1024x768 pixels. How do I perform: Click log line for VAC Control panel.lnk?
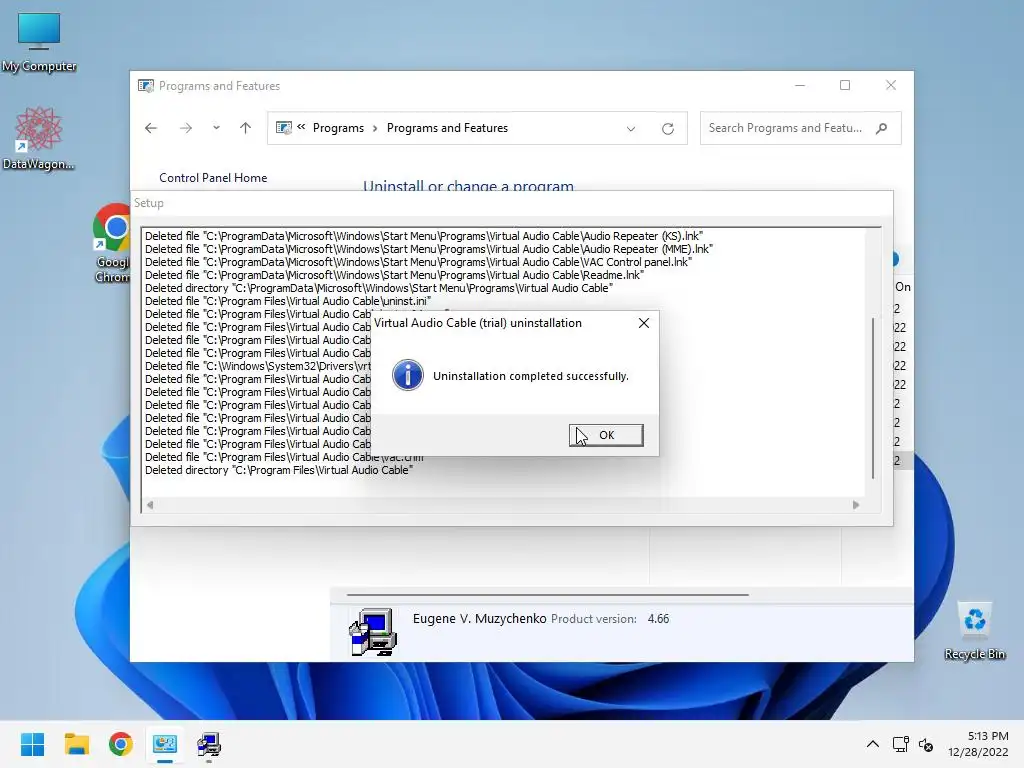click(x=419, y=262)
